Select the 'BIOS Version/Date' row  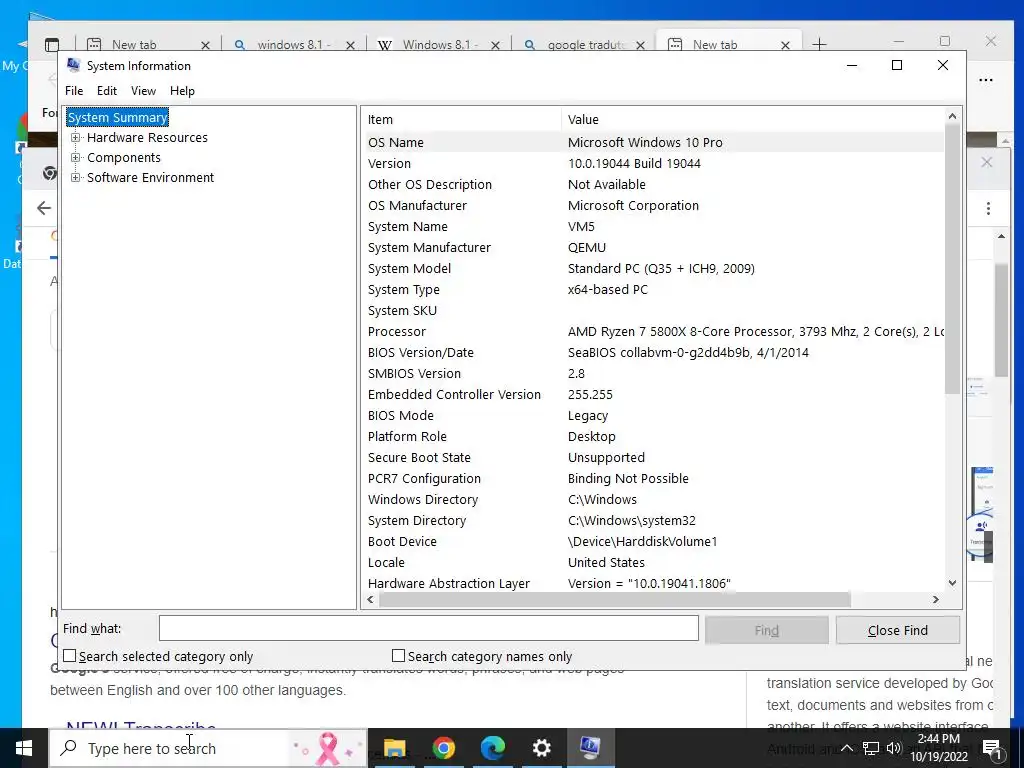point(653,353)
